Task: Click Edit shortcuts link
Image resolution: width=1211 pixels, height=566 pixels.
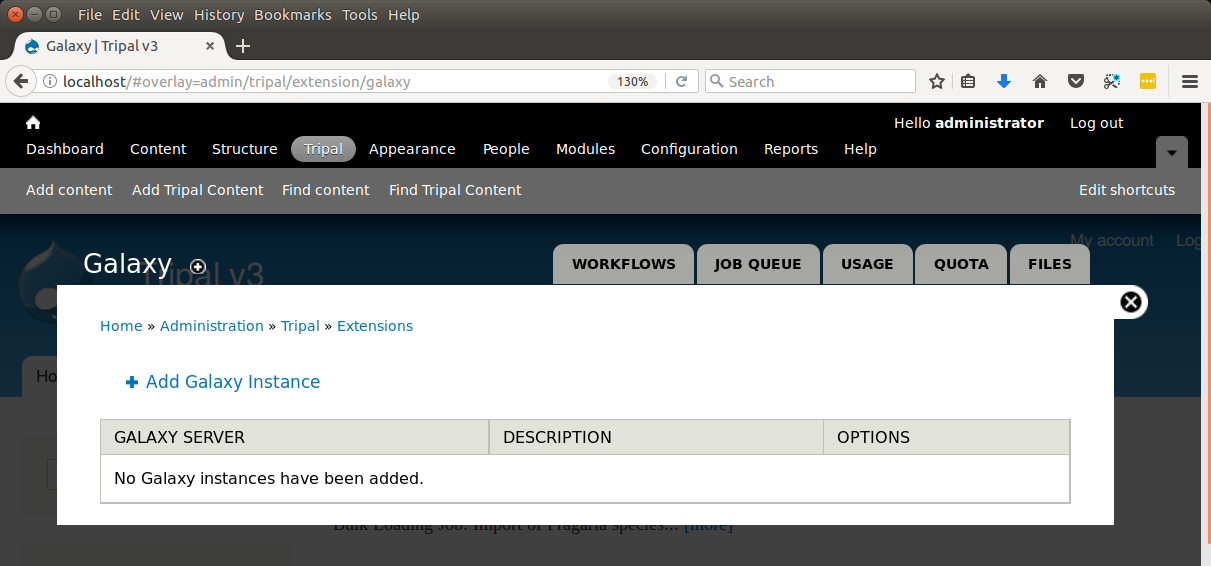Action: point(1127,190)
